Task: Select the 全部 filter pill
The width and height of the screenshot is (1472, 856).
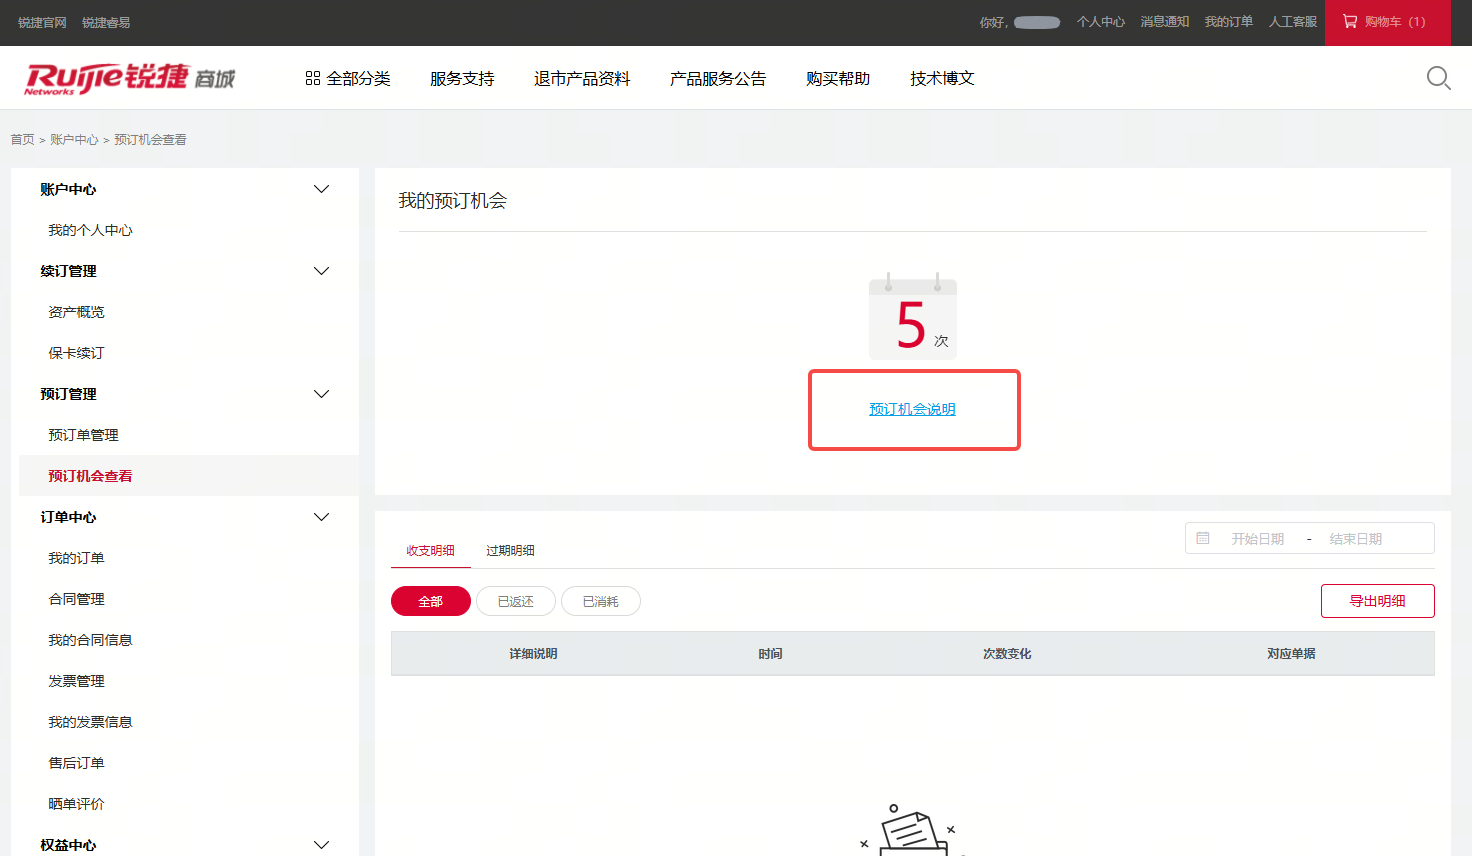Action: click(x=430, y=601)
